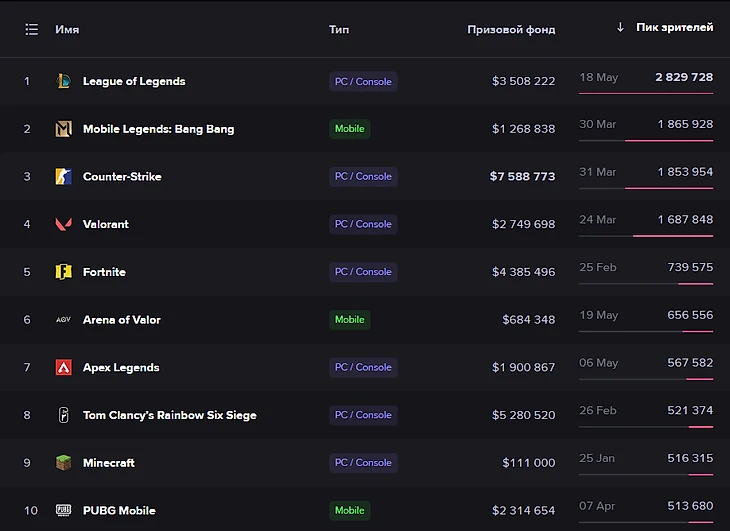Screen dimensions: 730x531
Task: Sort table by Призовой фонд column
Action: (x=511, y=29)
